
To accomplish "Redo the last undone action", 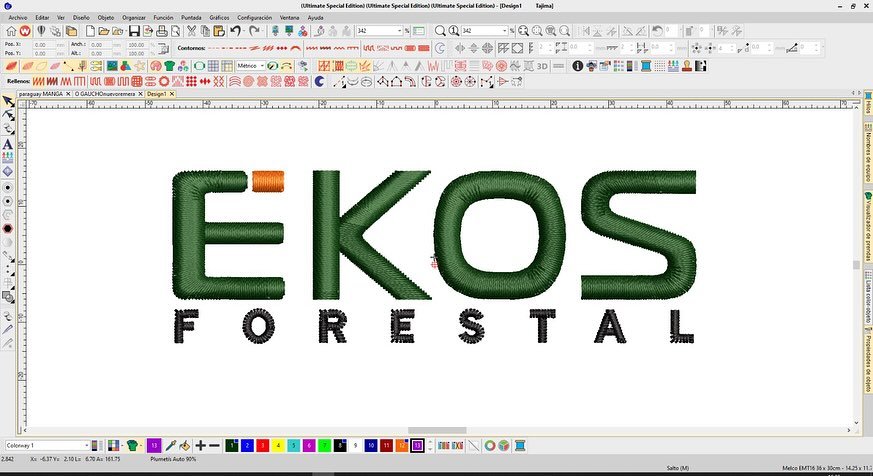I will tap(254, 31).
